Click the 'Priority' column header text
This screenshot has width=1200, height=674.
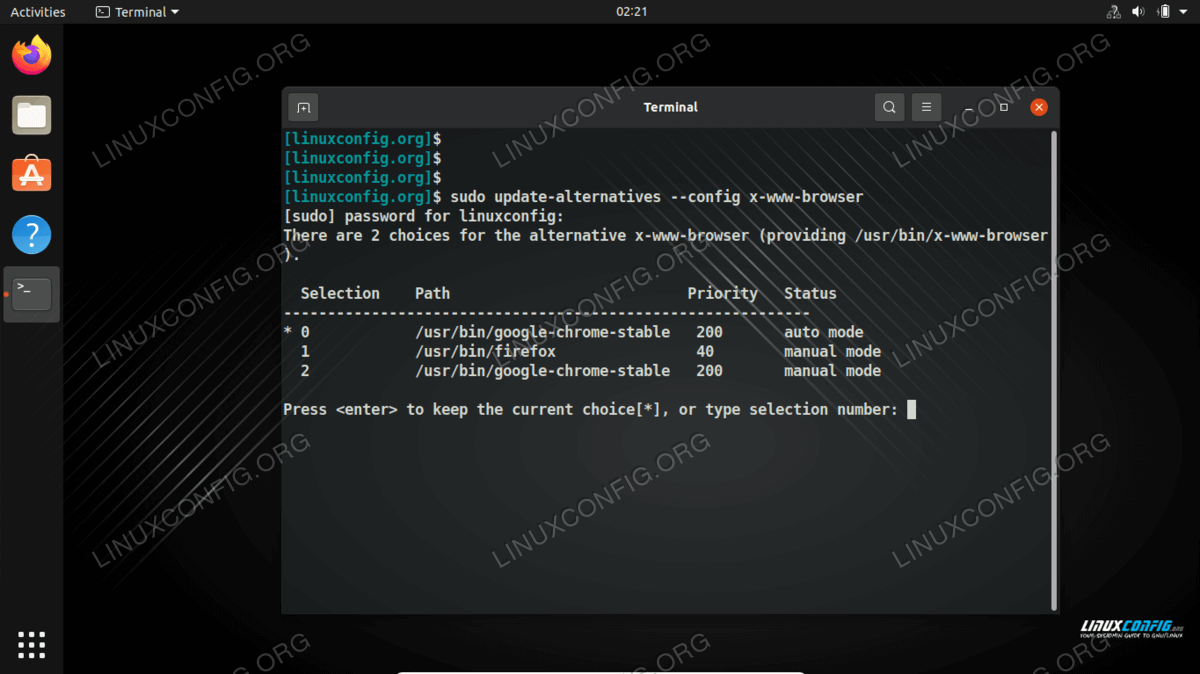point(722,294)
